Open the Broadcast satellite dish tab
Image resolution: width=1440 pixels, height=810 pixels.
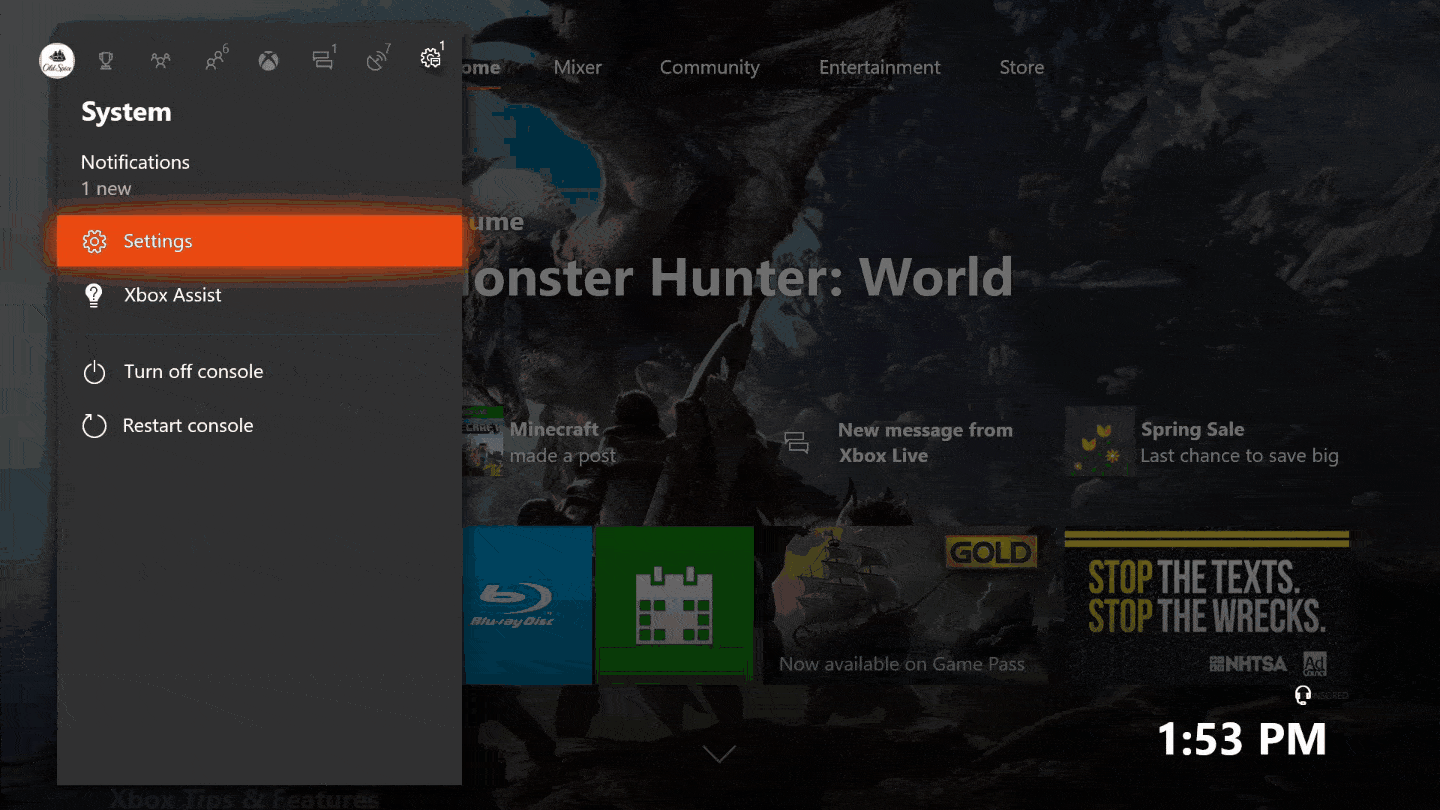[377, 61]
